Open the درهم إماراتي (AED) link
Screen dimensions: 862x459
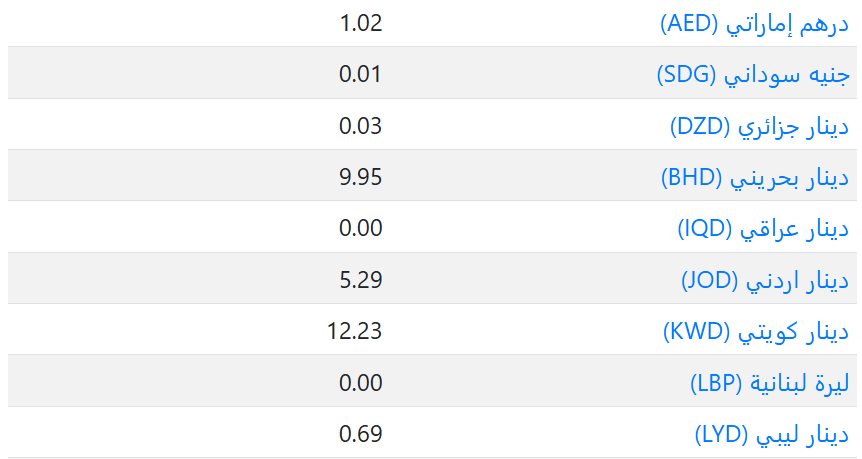tap(754, 23)
